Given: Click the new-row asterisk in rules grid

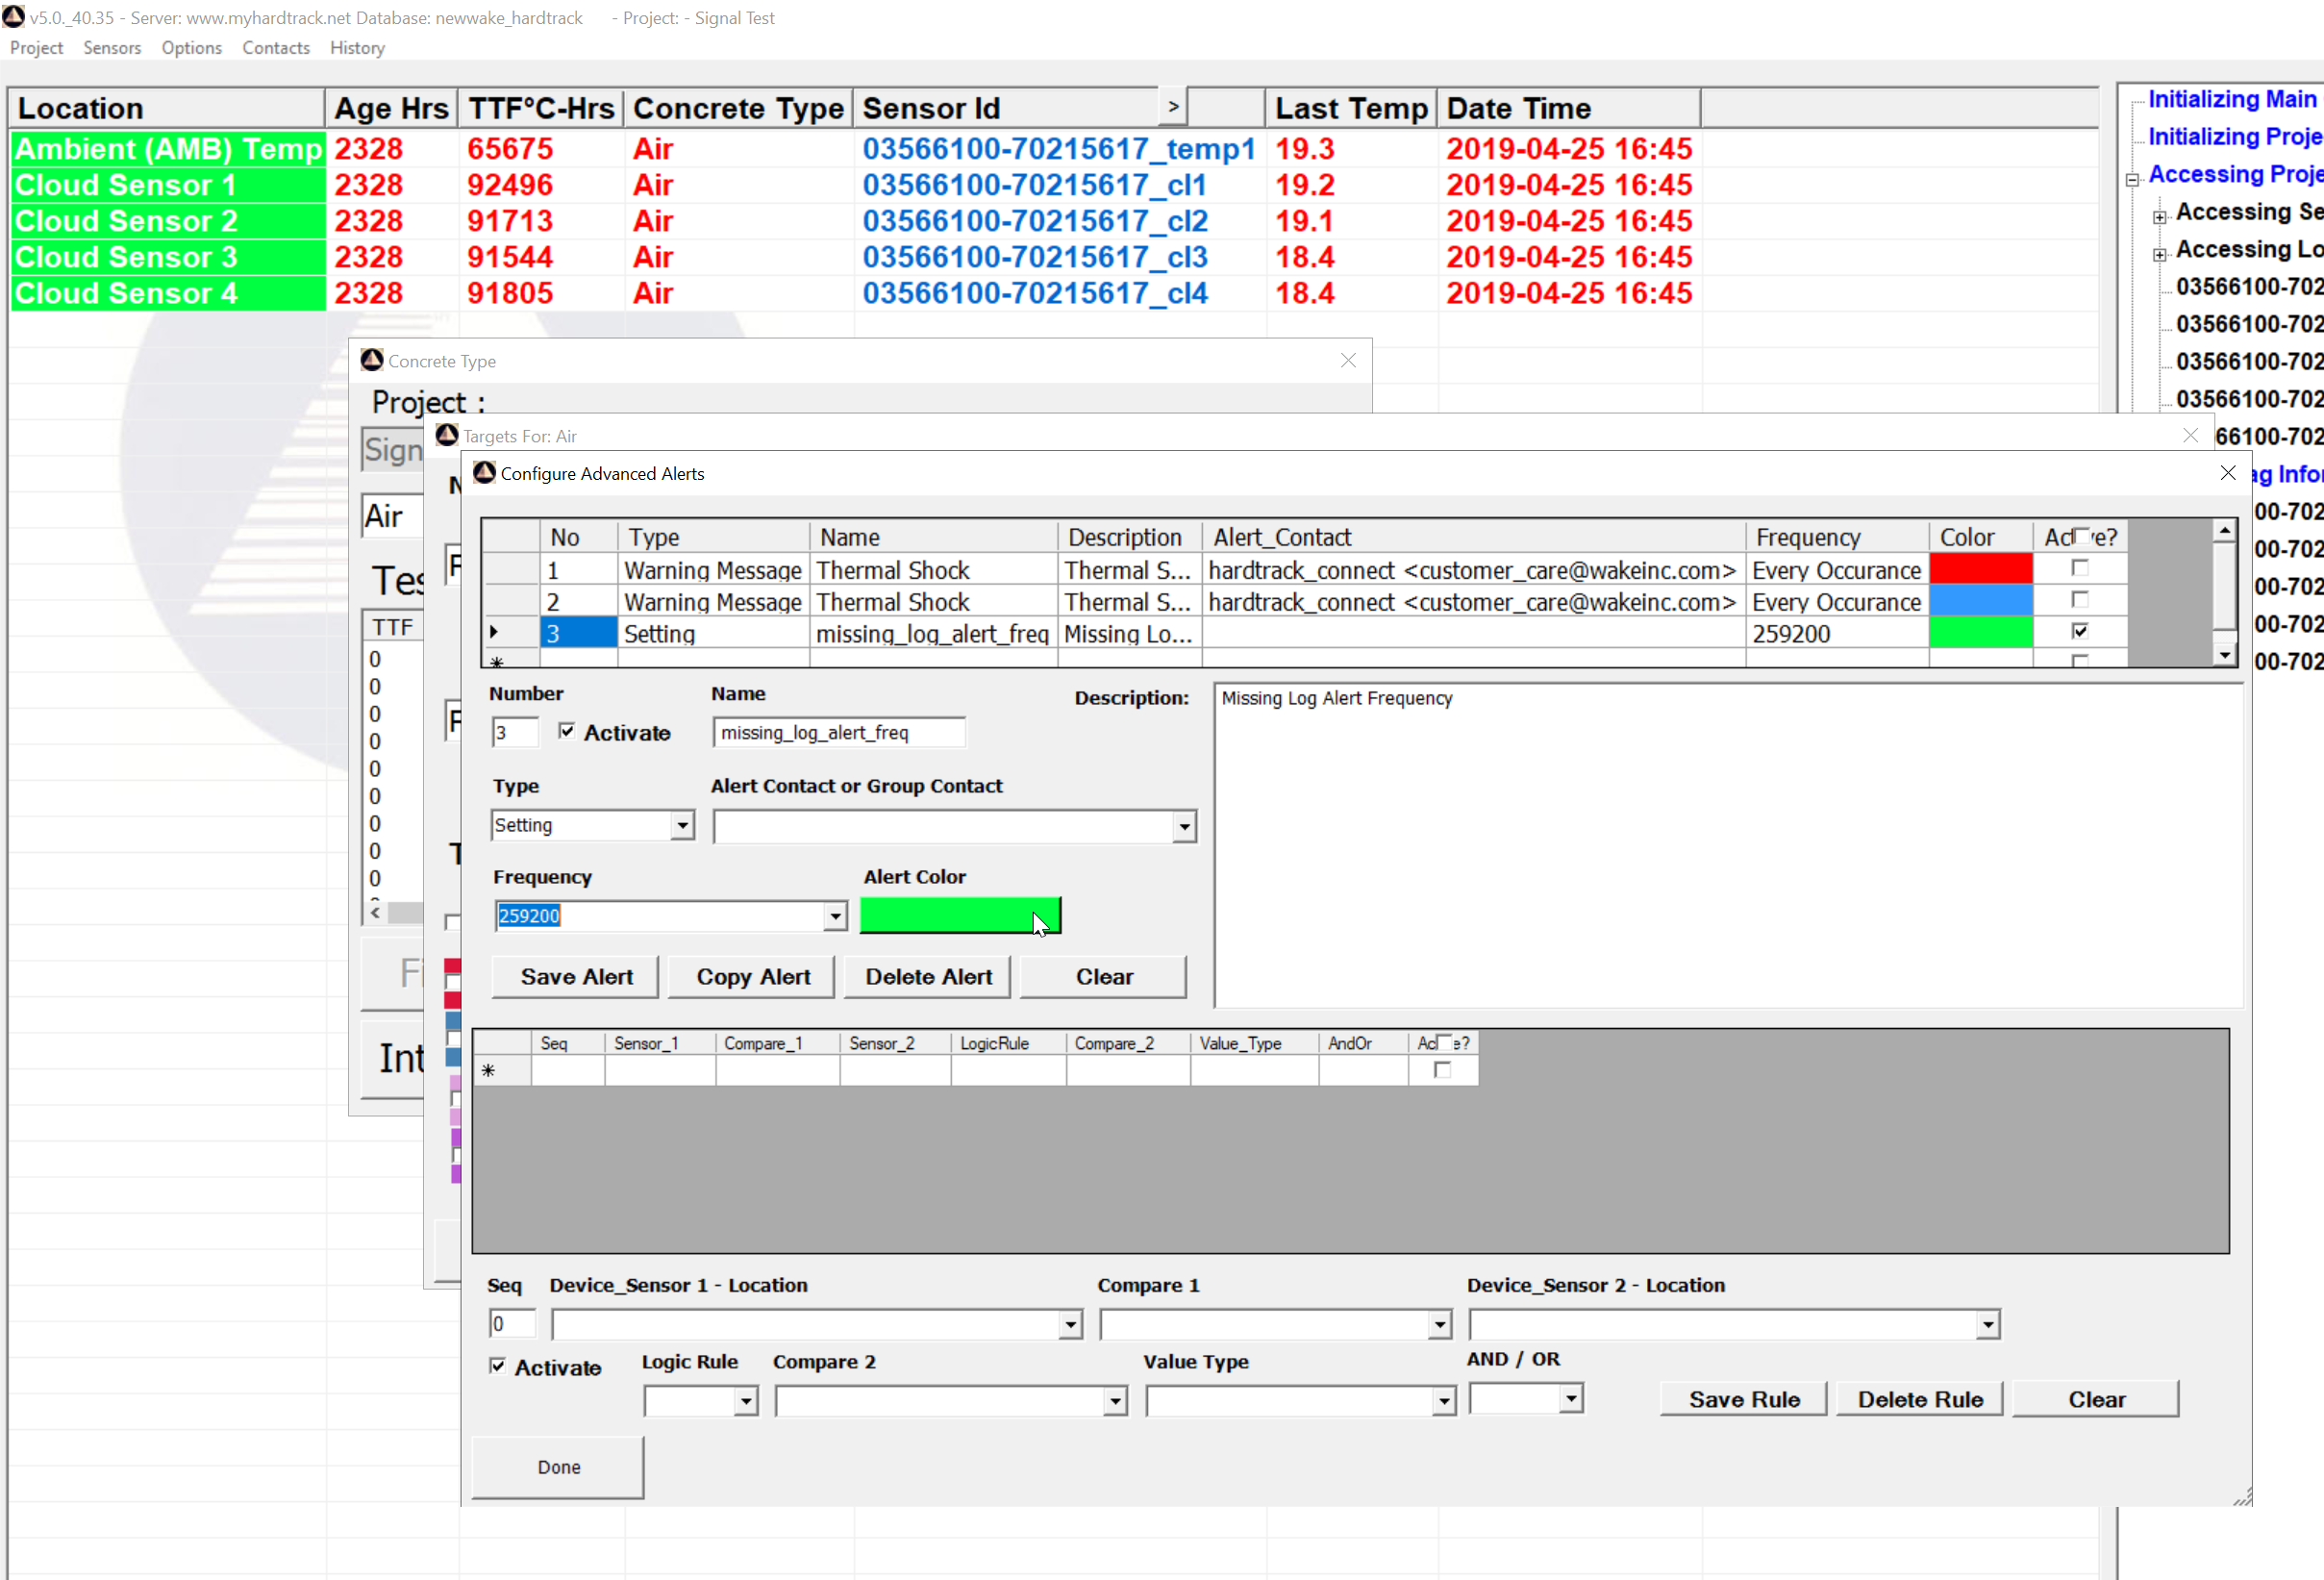Looking at the screenshot, I should point(489,1070).
